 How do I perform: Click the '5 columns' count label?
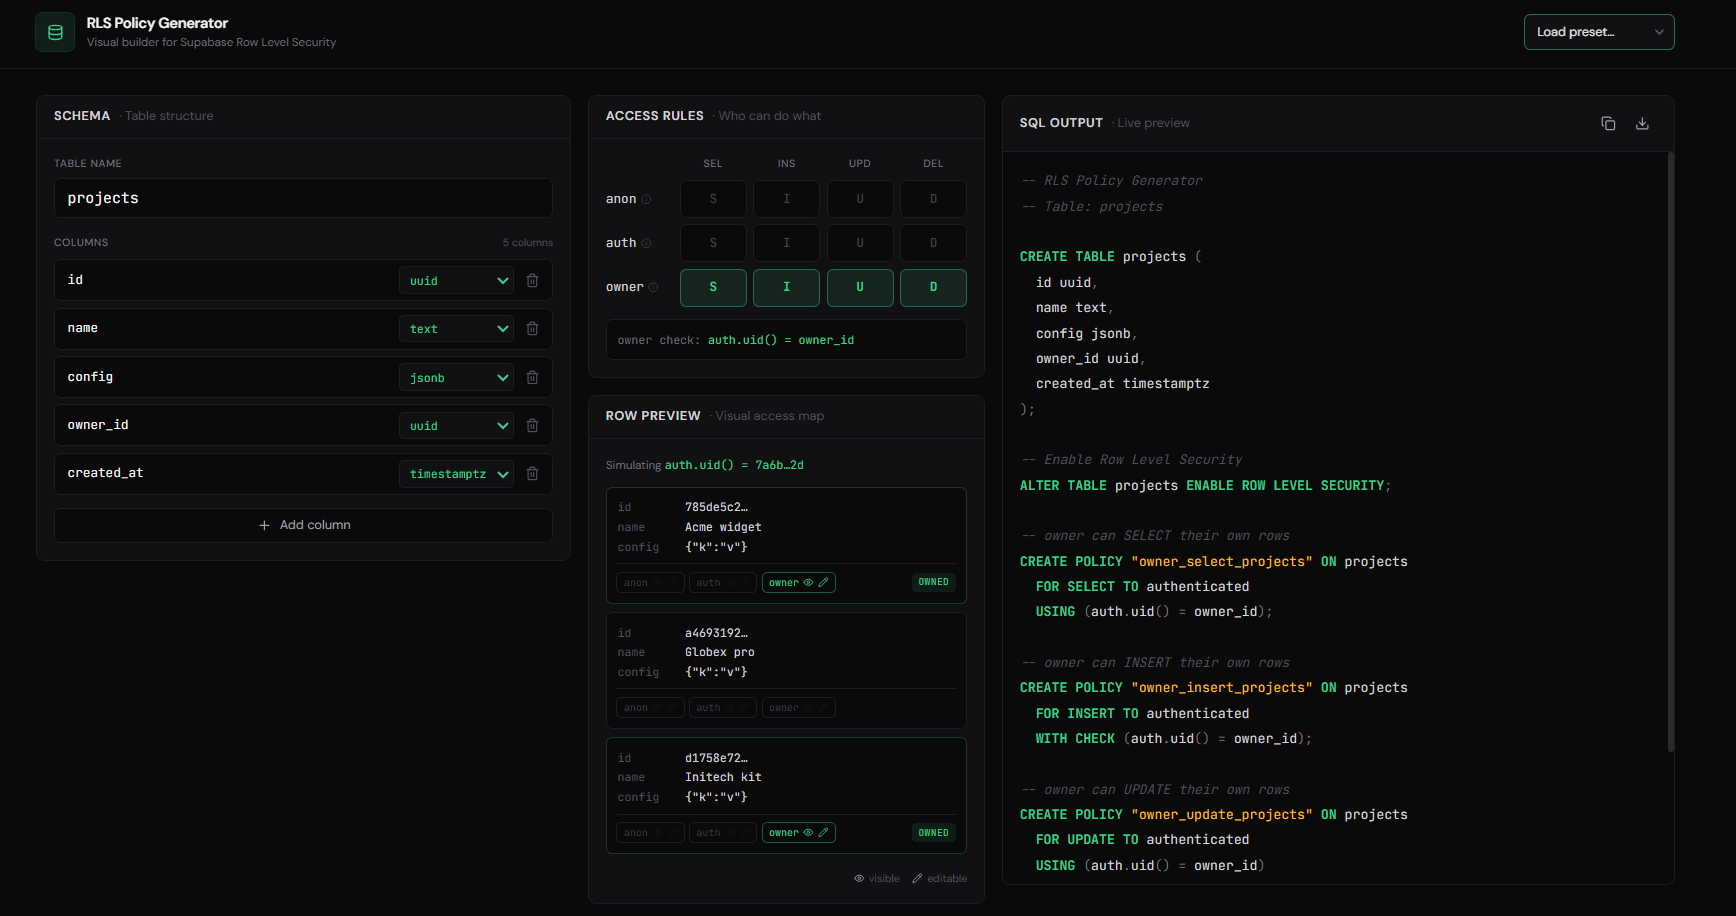coord(528,243)
